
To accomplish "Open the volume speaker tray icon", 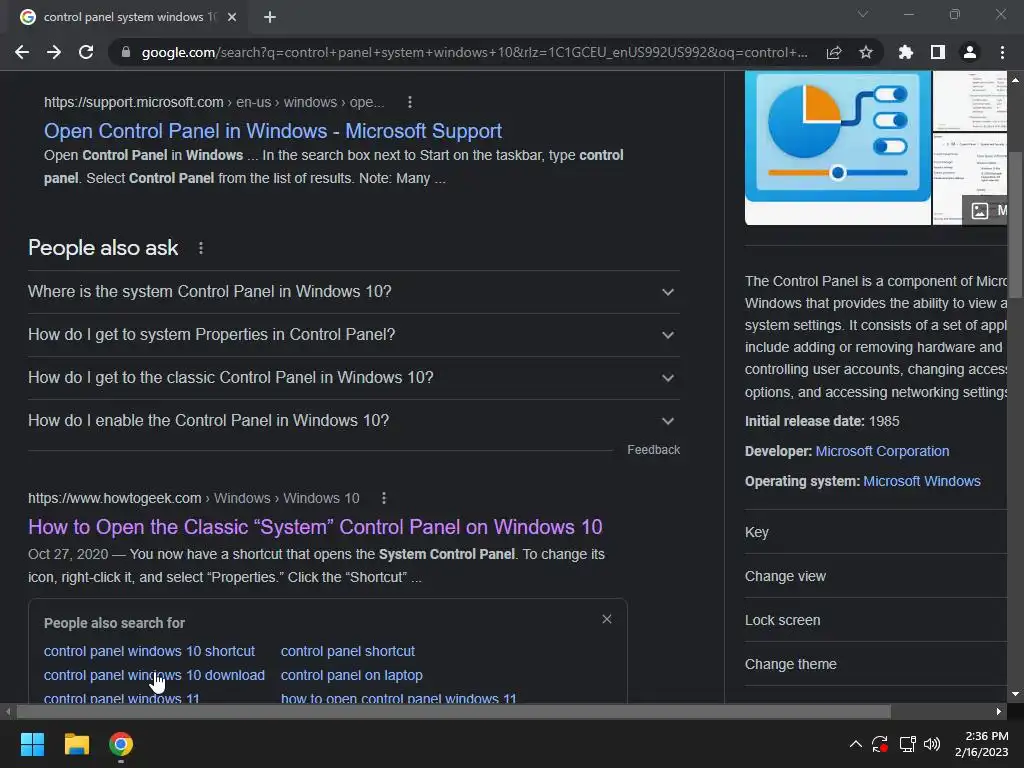I will click(932, 744).
